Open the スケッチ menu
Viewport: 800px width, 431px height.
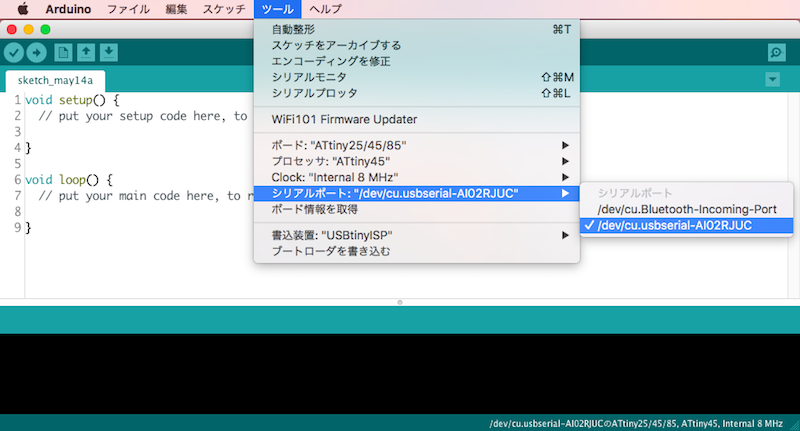click(224, 9)
